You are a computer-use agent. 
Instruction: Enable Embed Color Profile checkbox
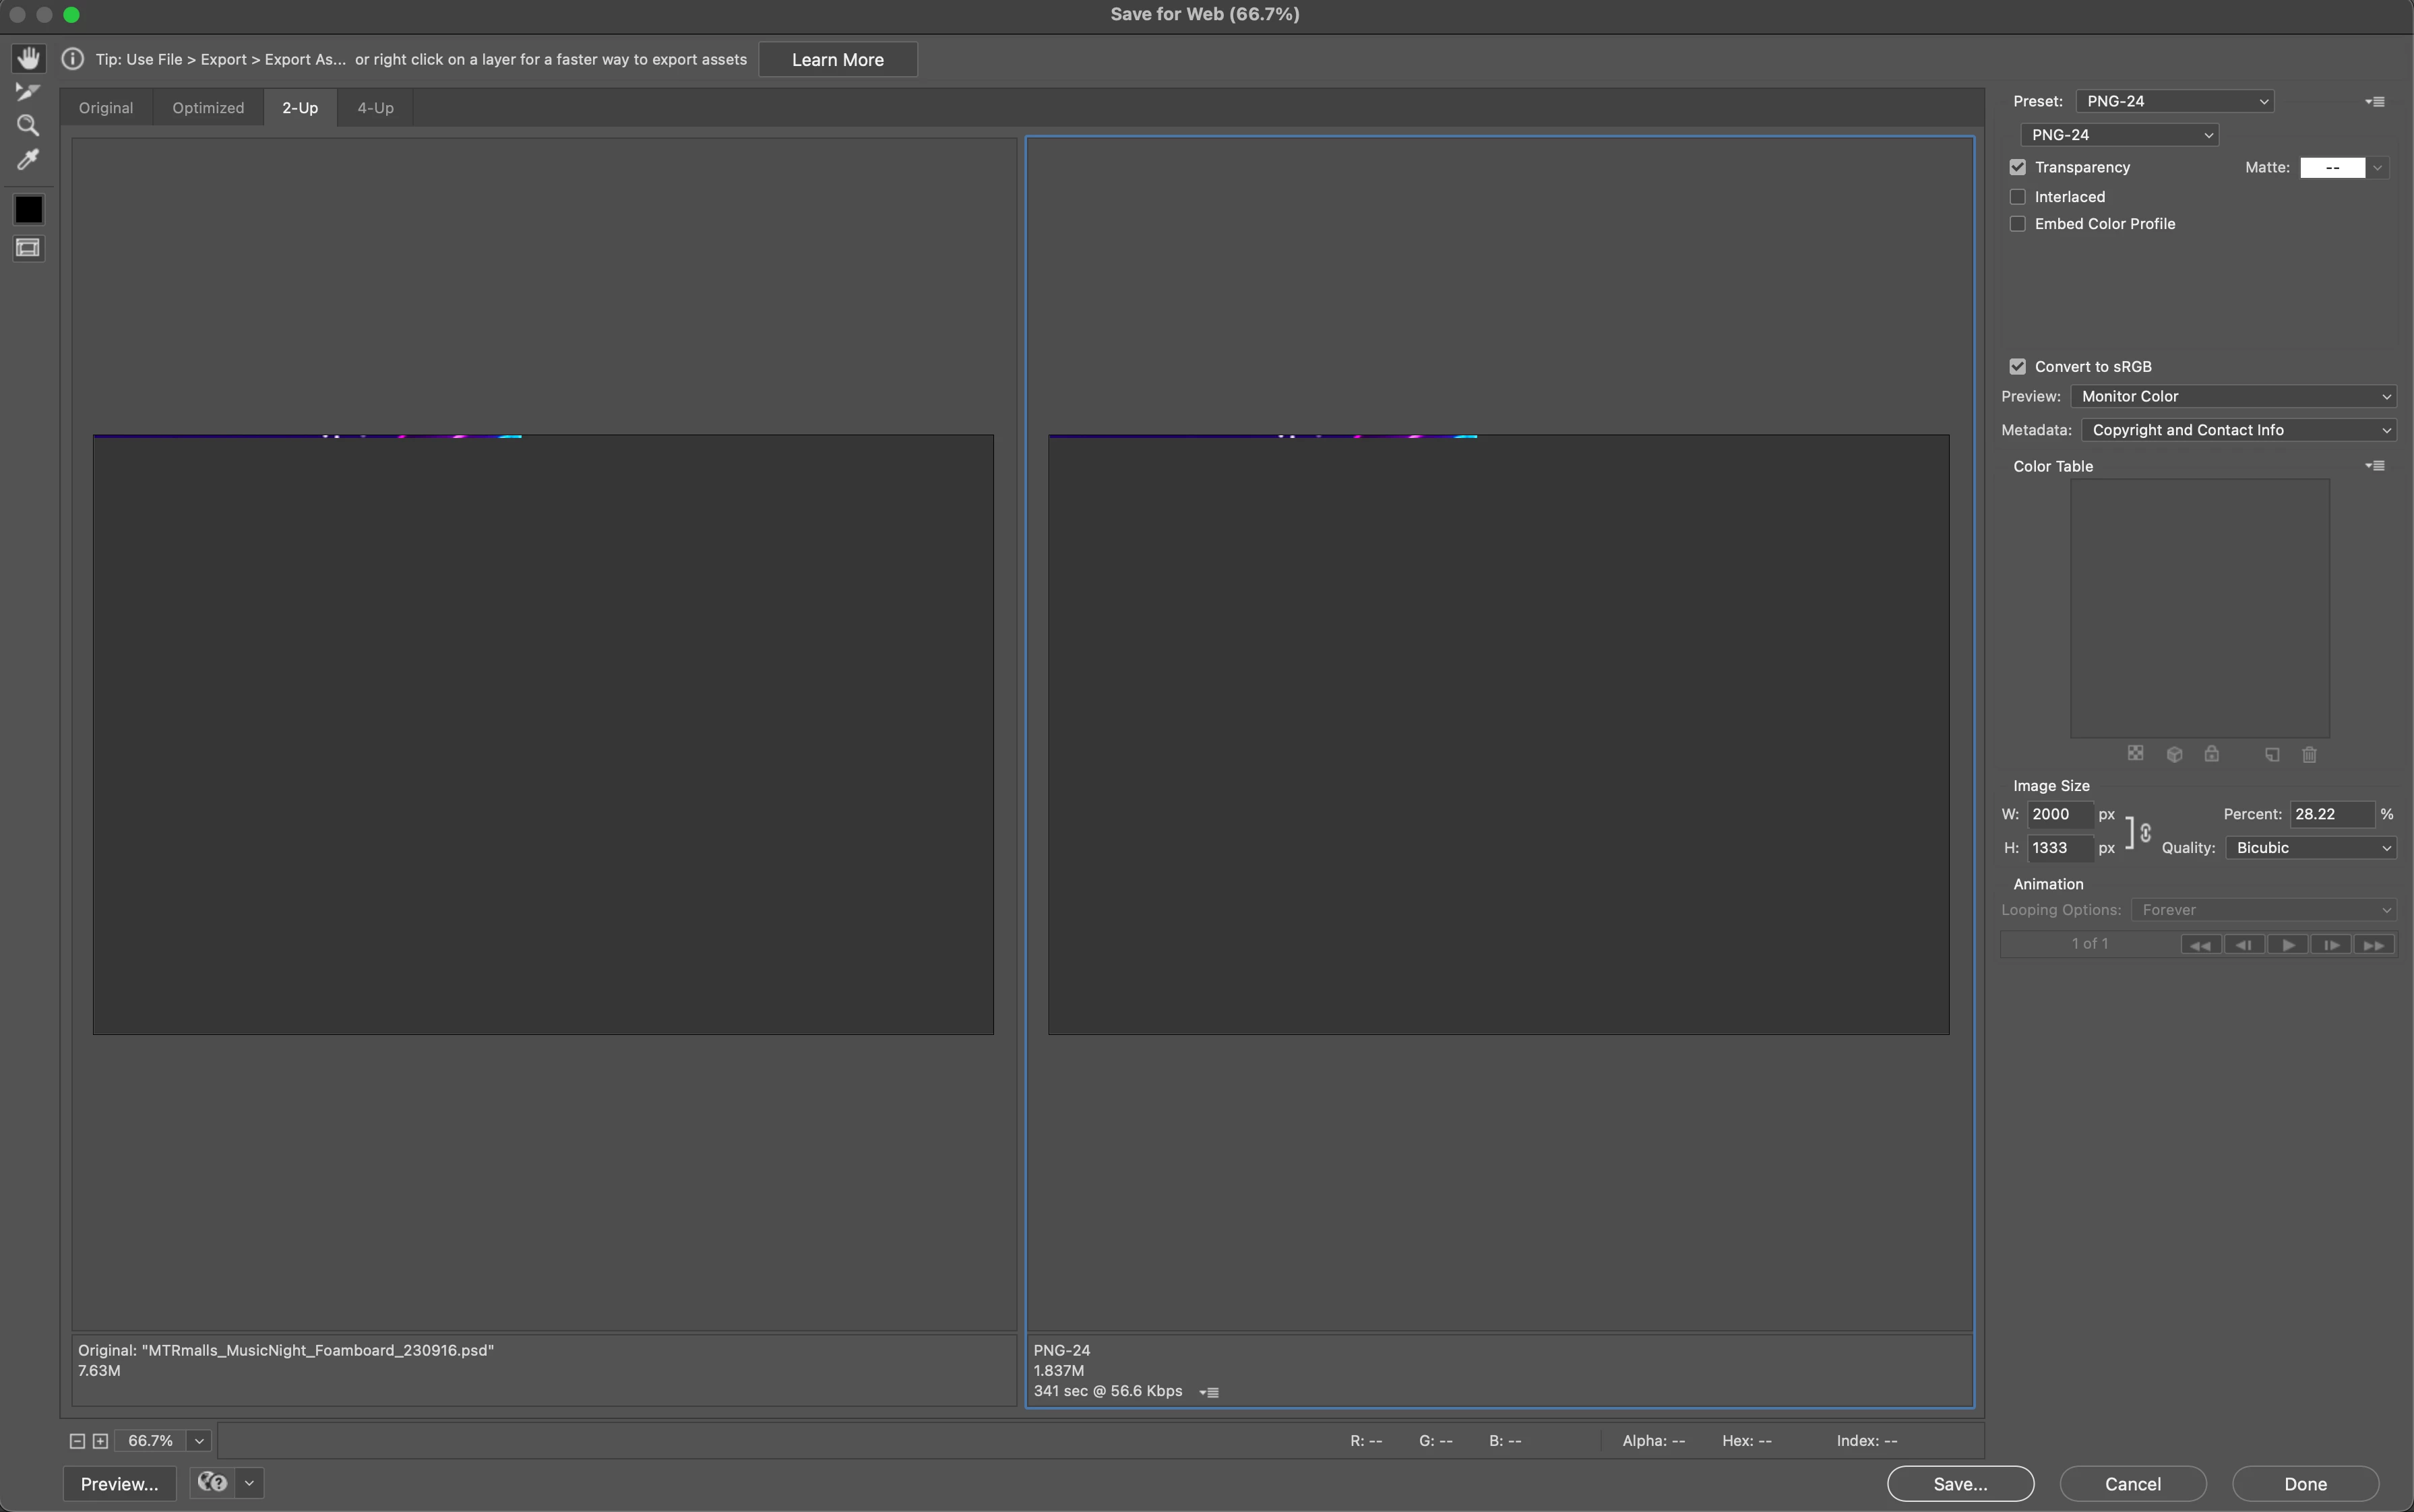[2018, 224]
